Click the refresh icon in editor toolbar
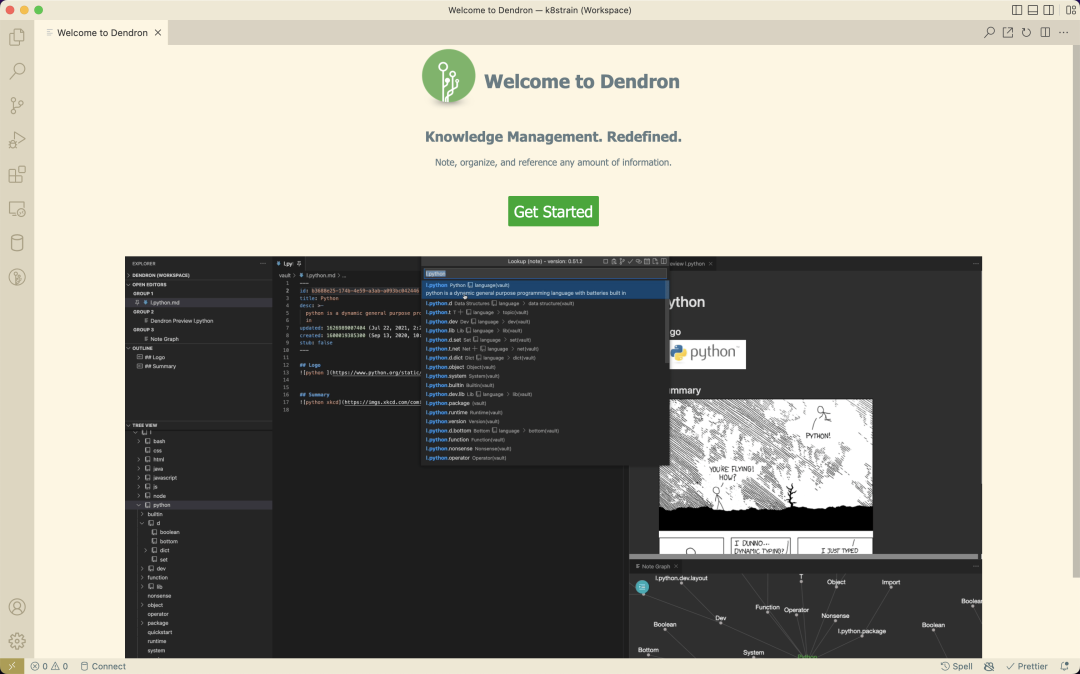The width and height of the screenshot is (1080, 674). (x=1026, y=32)
